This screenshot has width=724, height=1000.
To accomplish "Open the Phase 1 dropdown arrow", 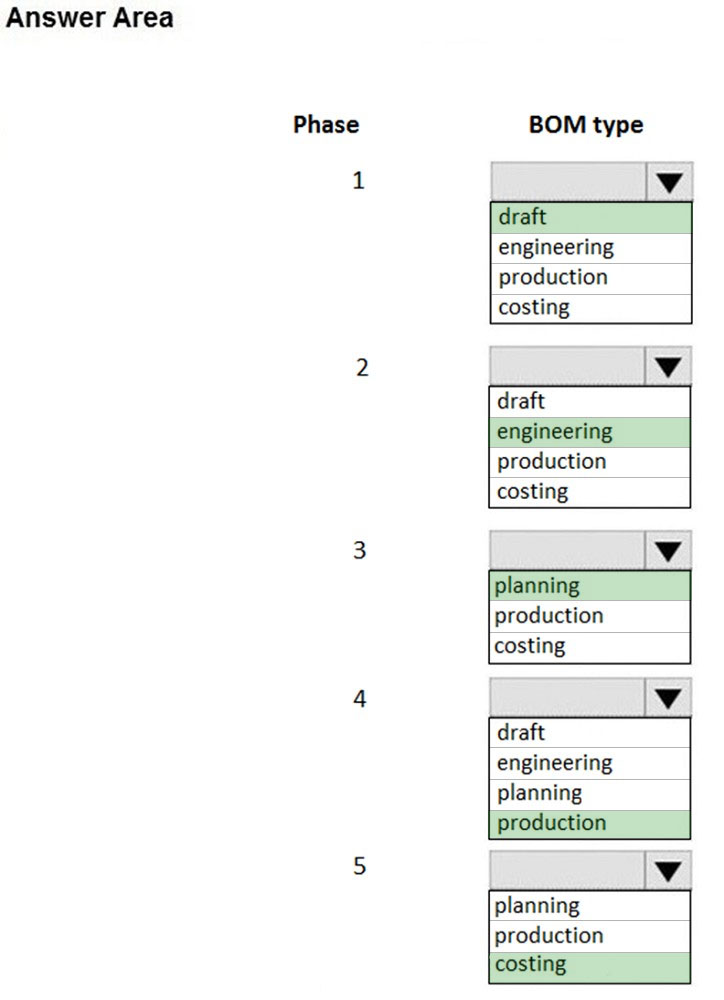I will click(x=669, y=182).
